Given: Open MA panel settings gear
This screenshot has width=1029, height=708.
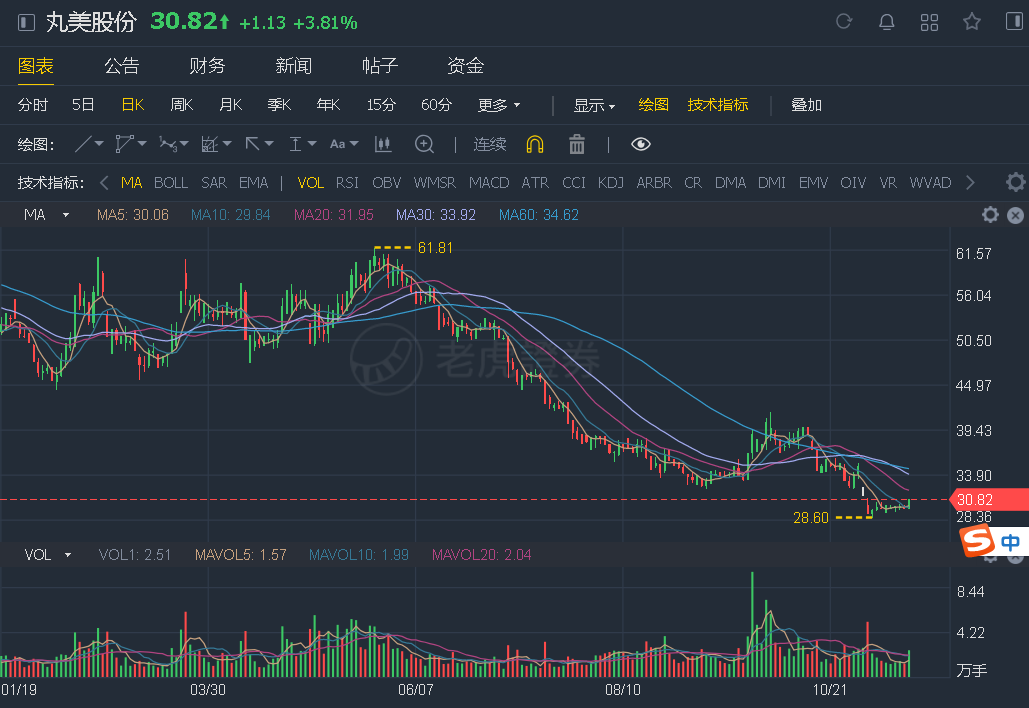Looking at the screenshot, I should point(990,215).
